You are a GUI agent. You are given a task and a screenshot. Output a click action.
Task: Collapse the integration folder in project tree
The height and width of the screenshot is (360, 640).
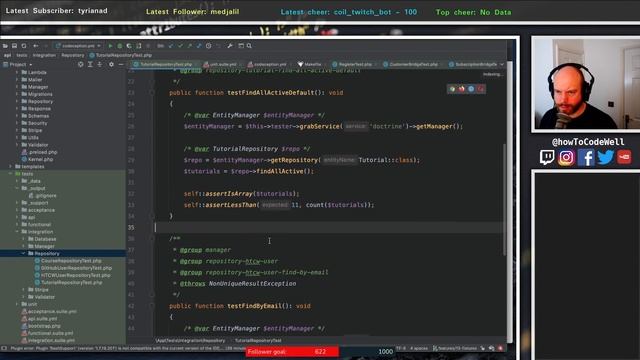click(x=17, y=231)
